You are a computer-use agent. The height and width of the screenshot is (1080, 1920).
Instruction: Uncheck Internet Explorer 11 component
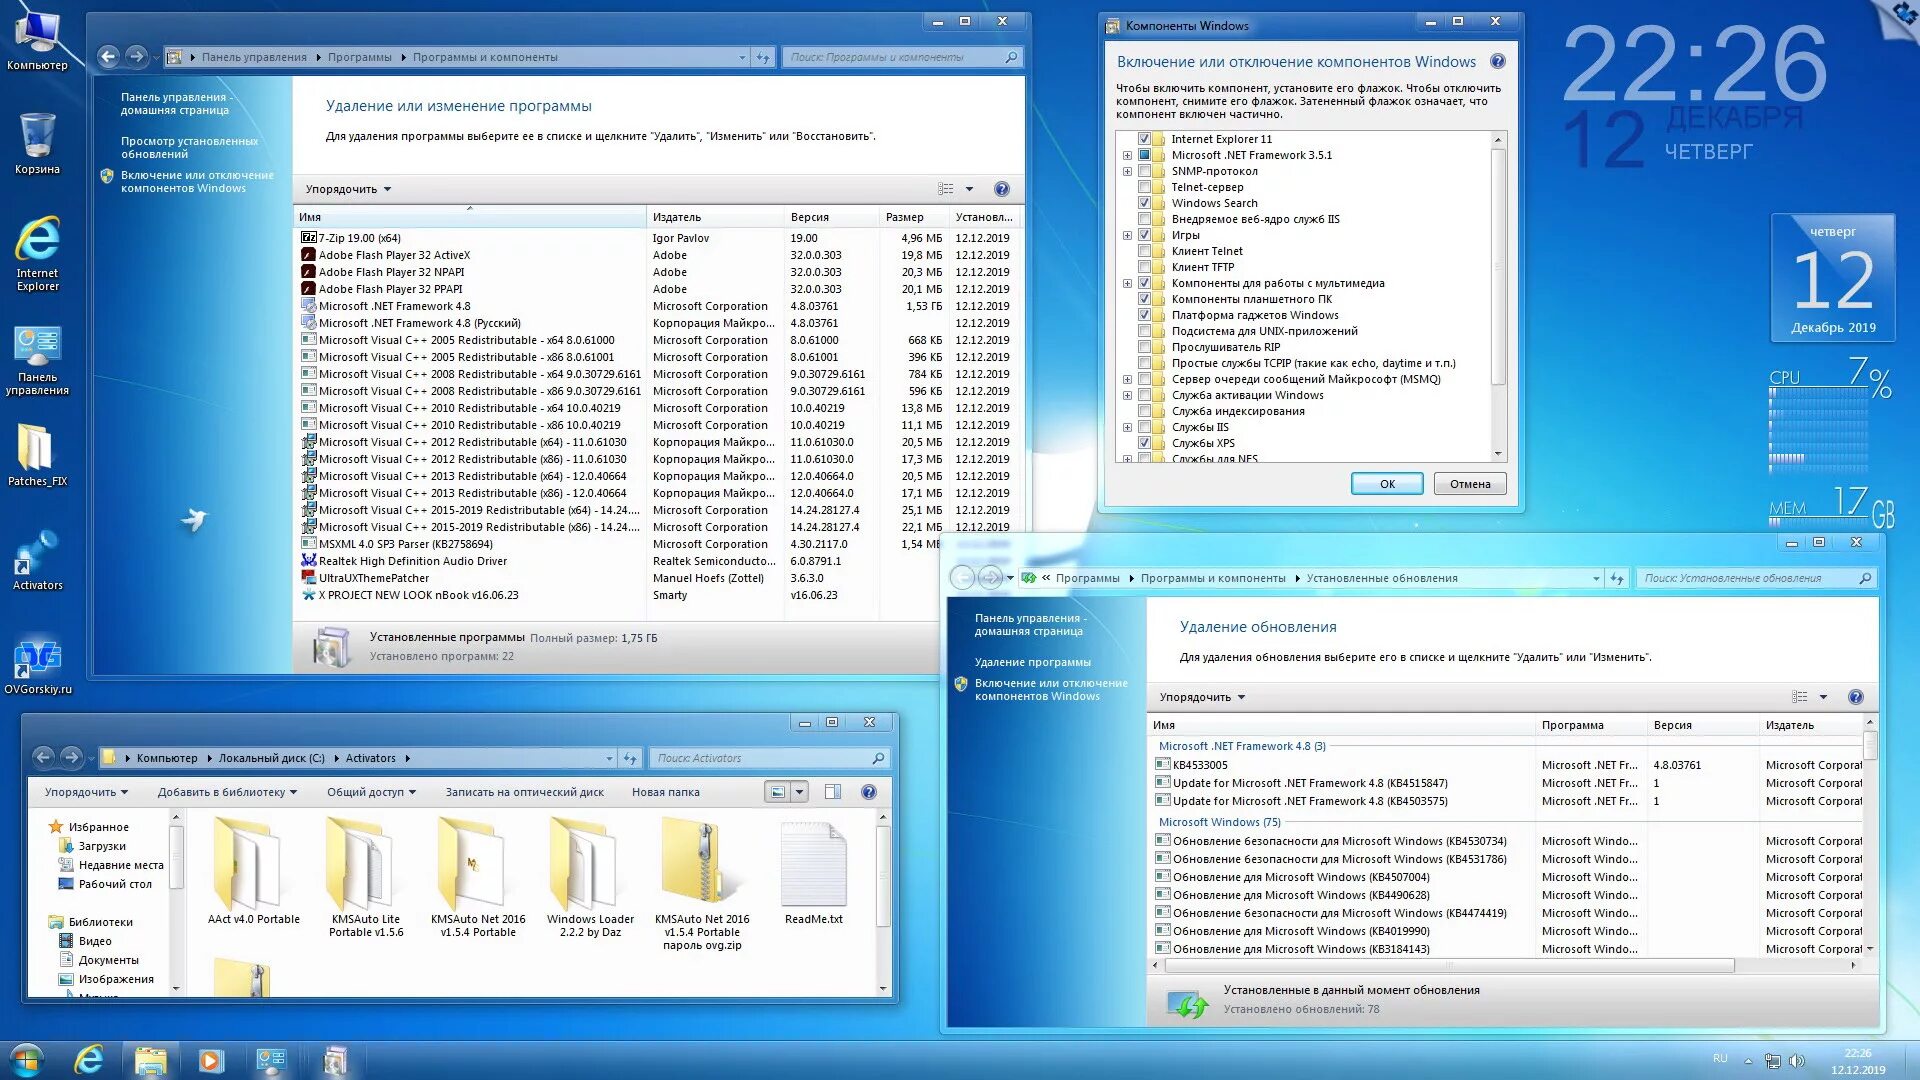pos(1144,139)
